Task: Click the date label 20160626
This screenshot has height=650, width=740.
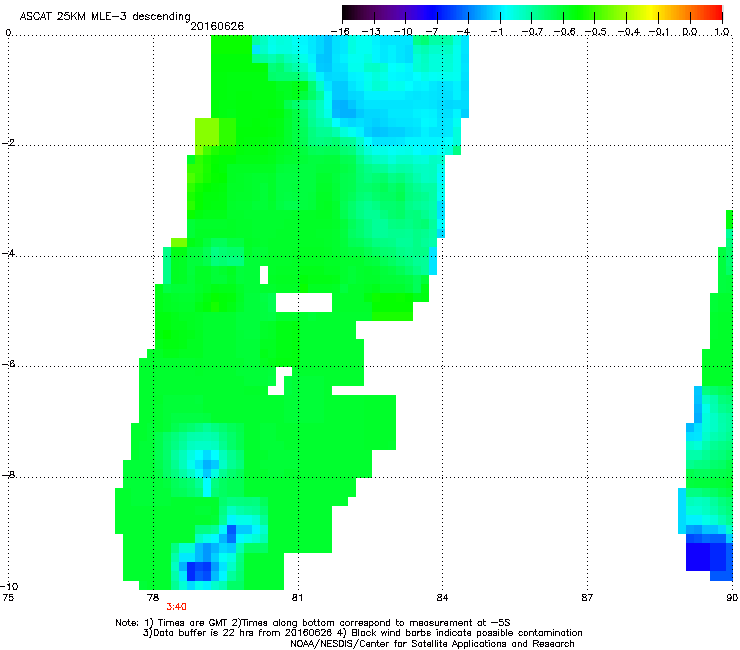Action: [x=217, y=26]
